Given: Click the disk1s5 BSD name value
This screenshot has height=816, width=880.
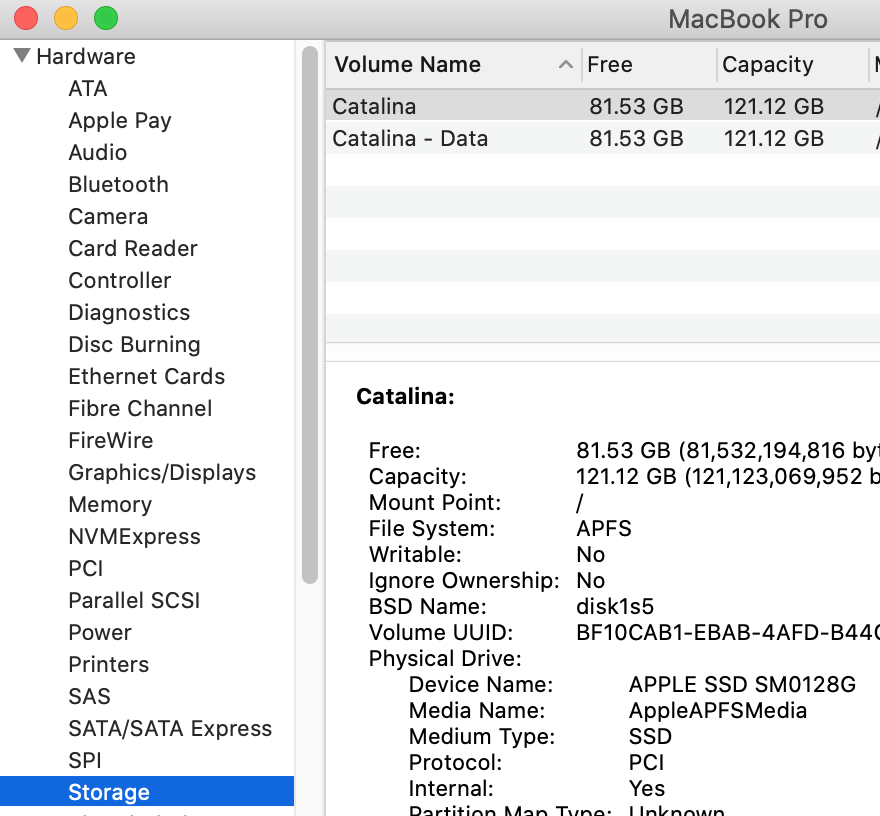Looking at the screenshot, I should click(x=615, y=606).
